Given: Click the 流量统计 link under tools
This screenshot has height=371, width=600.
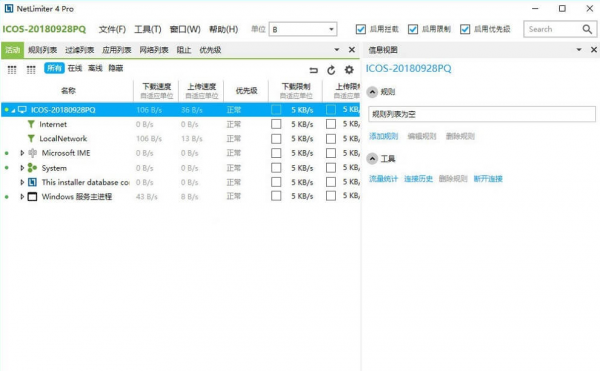Looking at the screenshot, I should click(x=383, y=178).
